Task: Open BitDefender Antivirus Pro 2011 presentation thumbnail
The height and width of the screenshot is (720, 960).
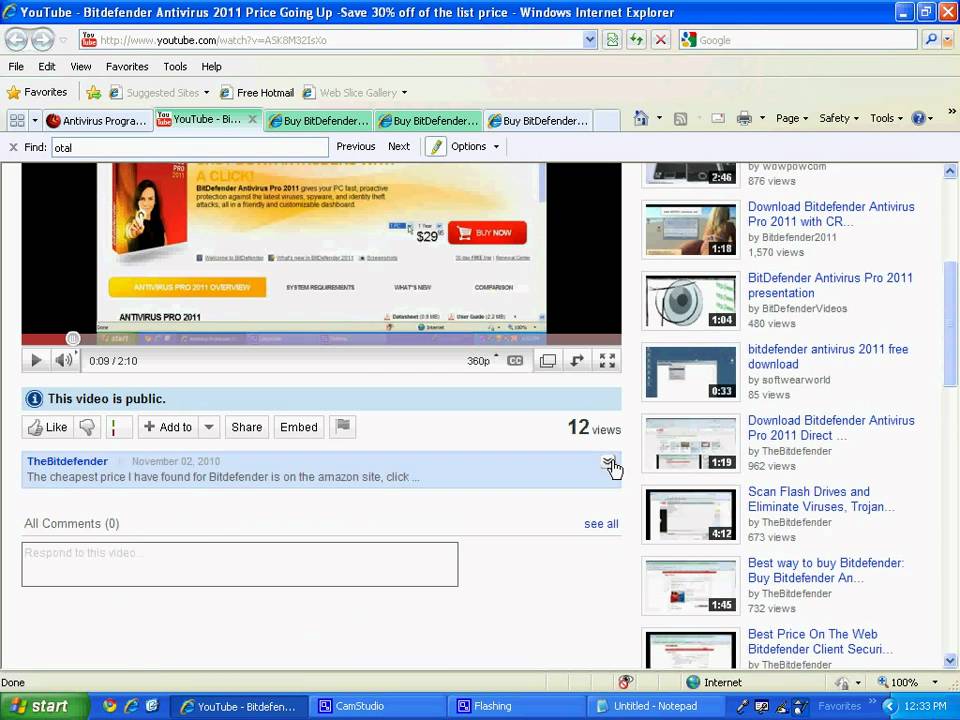Action: (691, 301)
